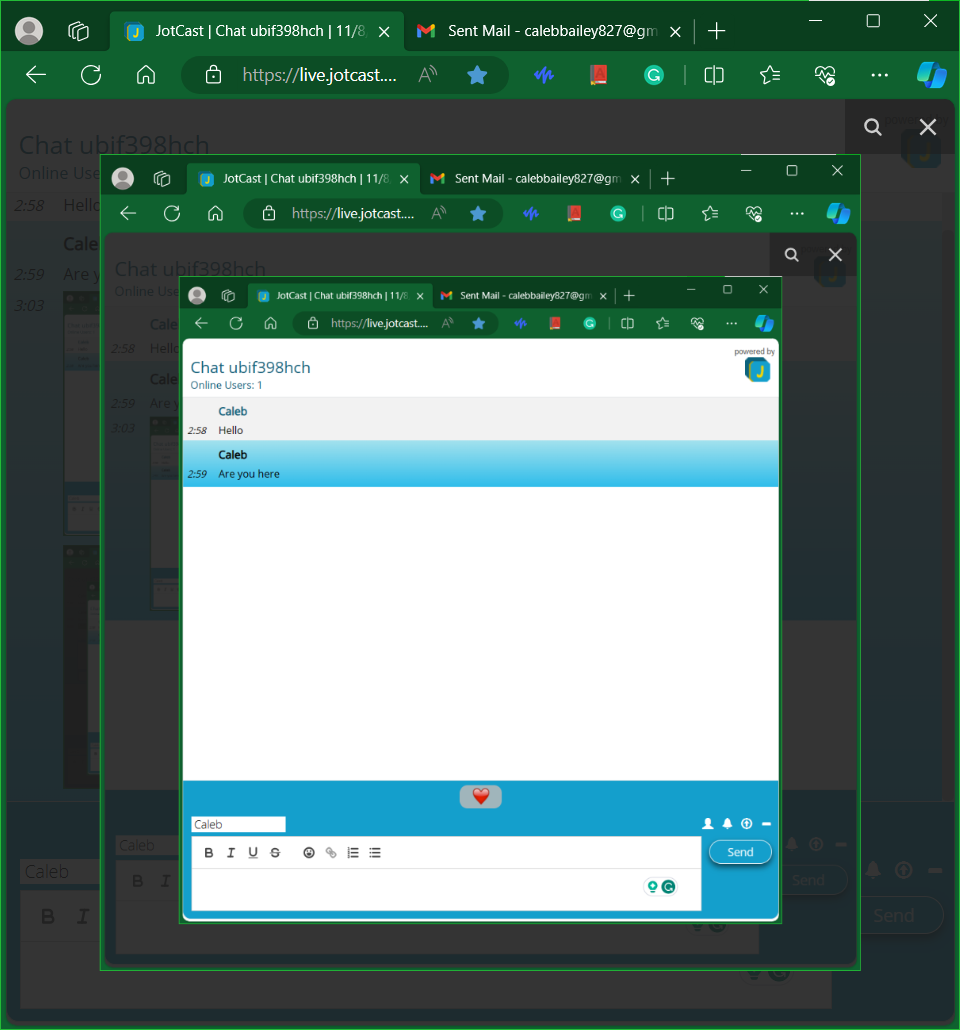Click the Copilot icon in the middle nested window

coord(838,213)
